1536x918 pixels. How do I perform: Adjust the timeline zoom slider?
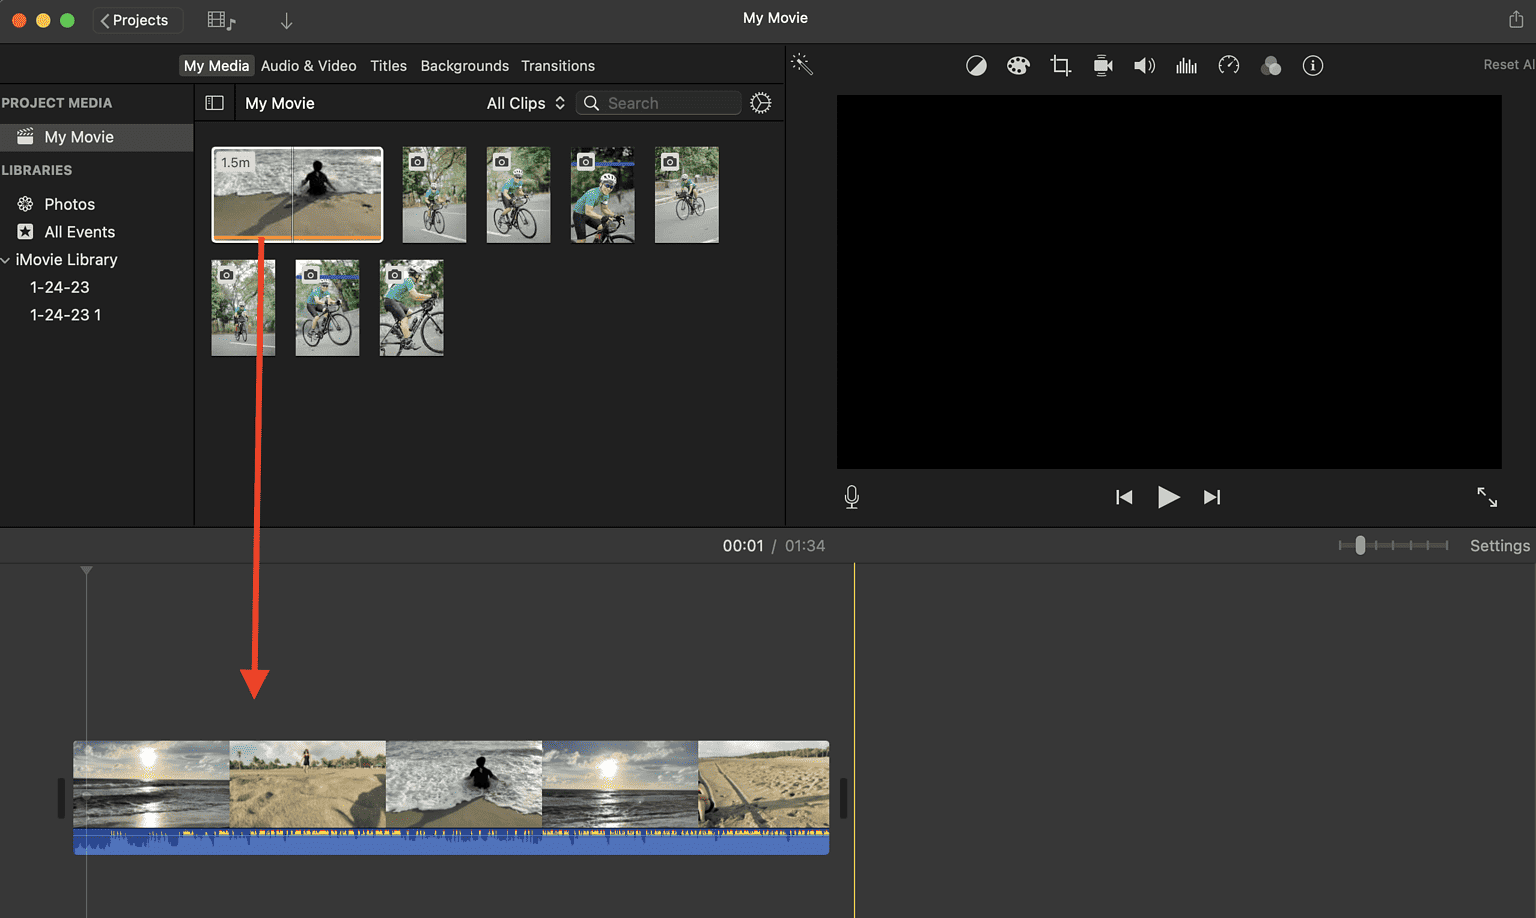(1359, 545)
